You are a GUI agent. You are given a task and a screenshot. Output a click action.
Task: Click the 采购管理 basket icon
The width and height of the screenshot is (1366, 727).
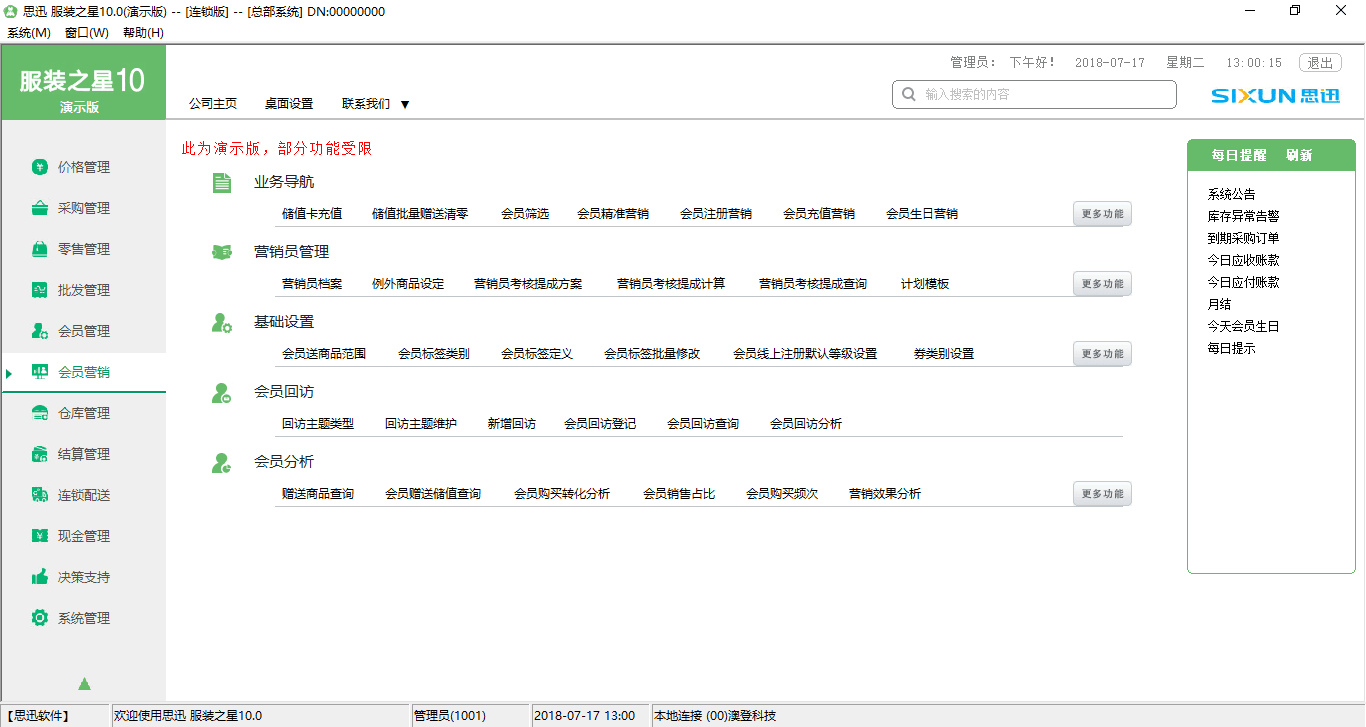[40, 208]
